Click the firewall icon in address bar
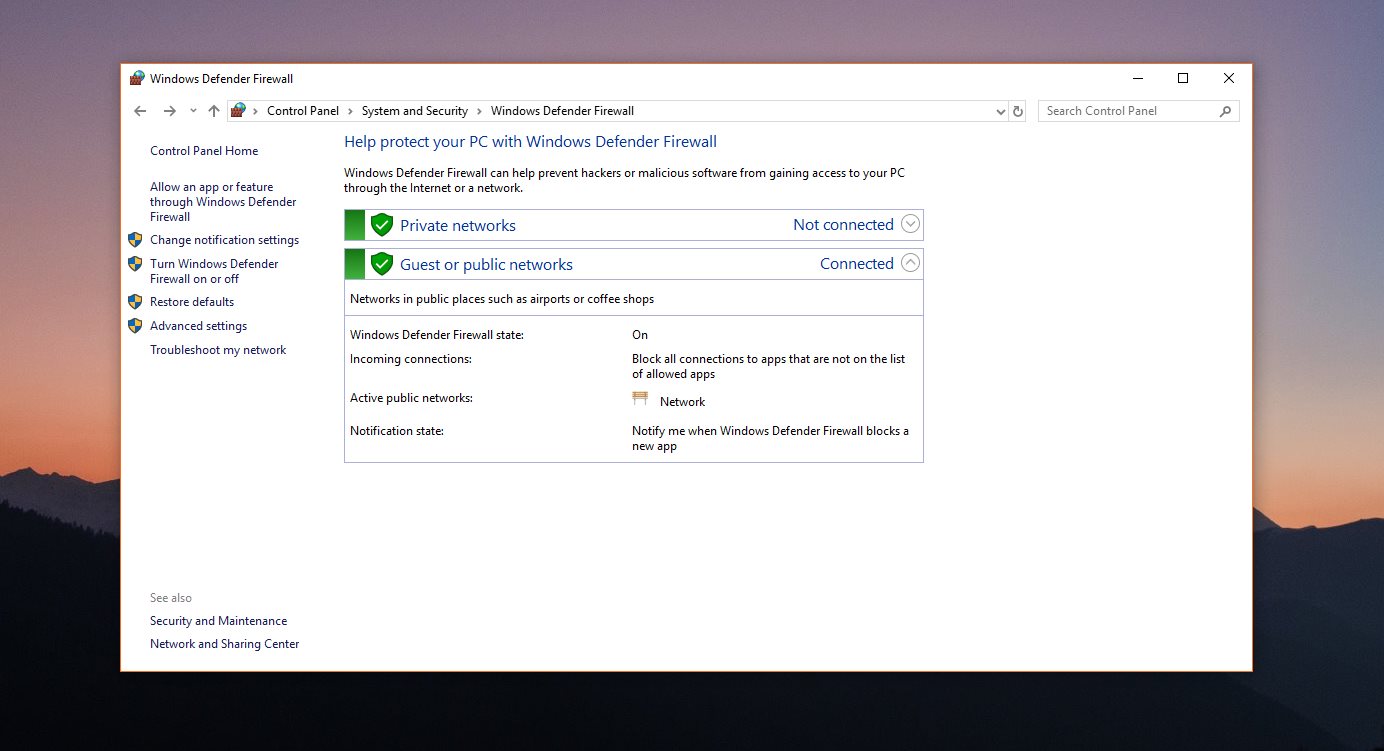The width and height of the screenshot is (1384, 751). [x=238, y=111]
